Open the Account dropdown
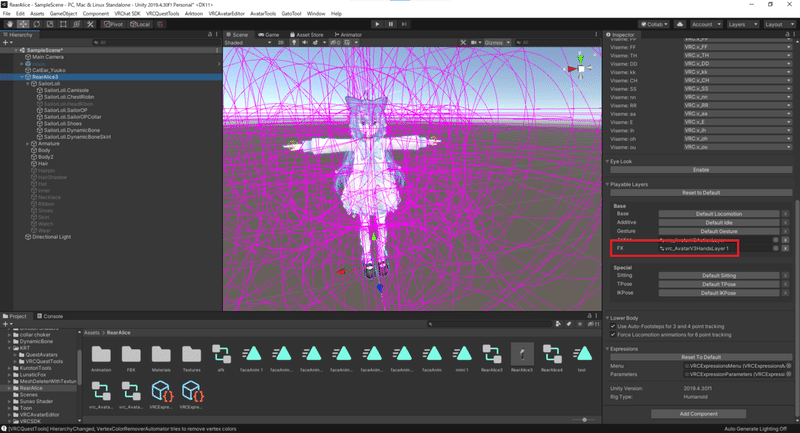 [x=706, y=24]
